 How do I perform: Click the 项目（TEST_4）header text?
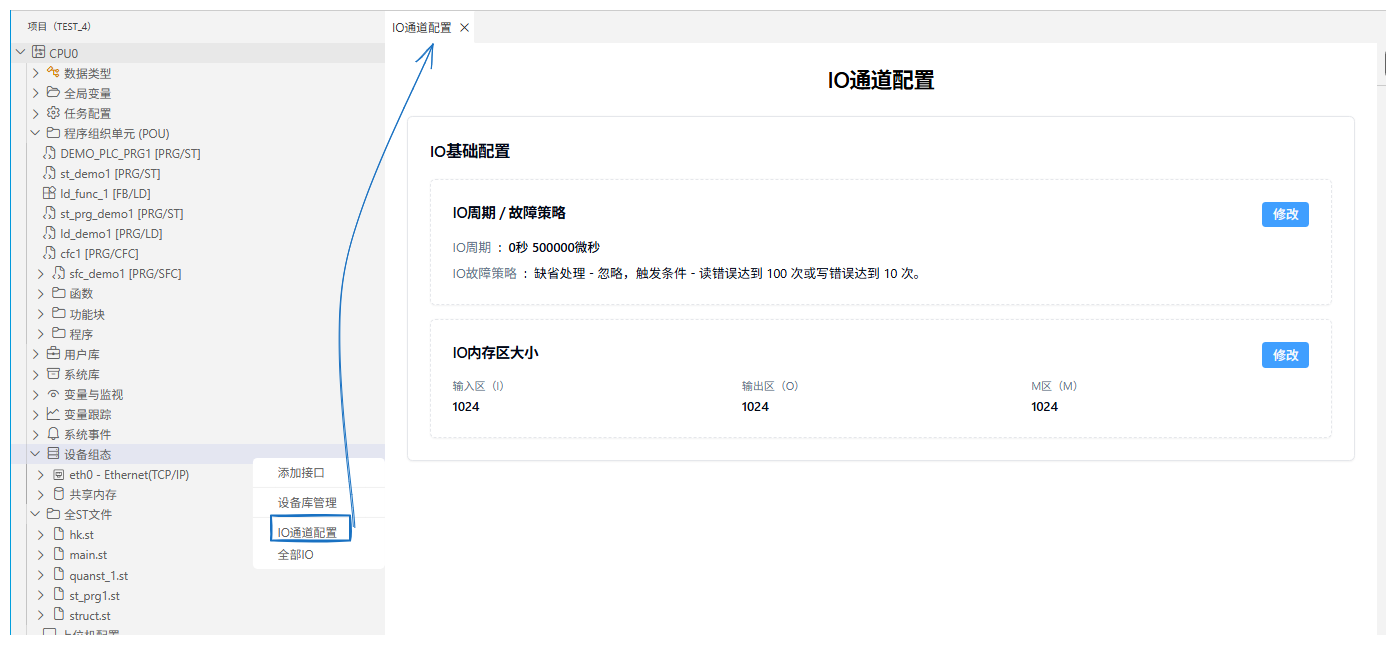click(x=59, y=27)
